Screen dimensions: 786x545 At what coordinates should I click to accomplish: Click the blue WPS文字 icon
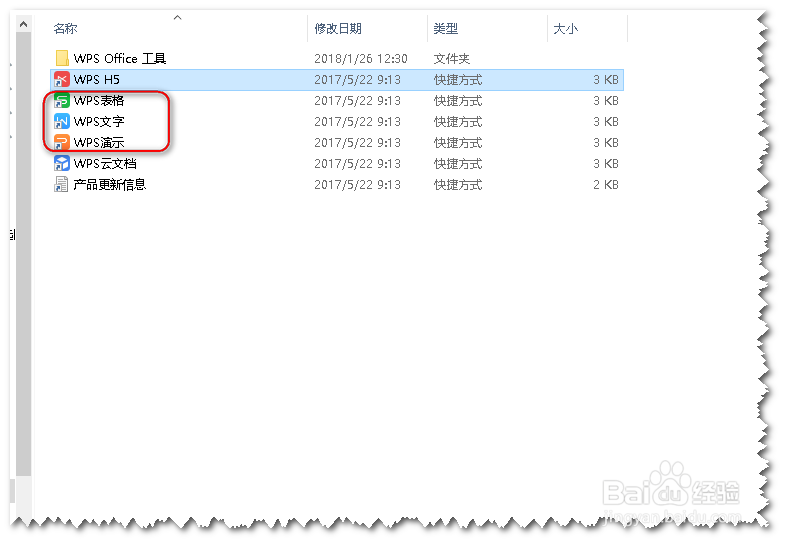click(x=62, y=121)
